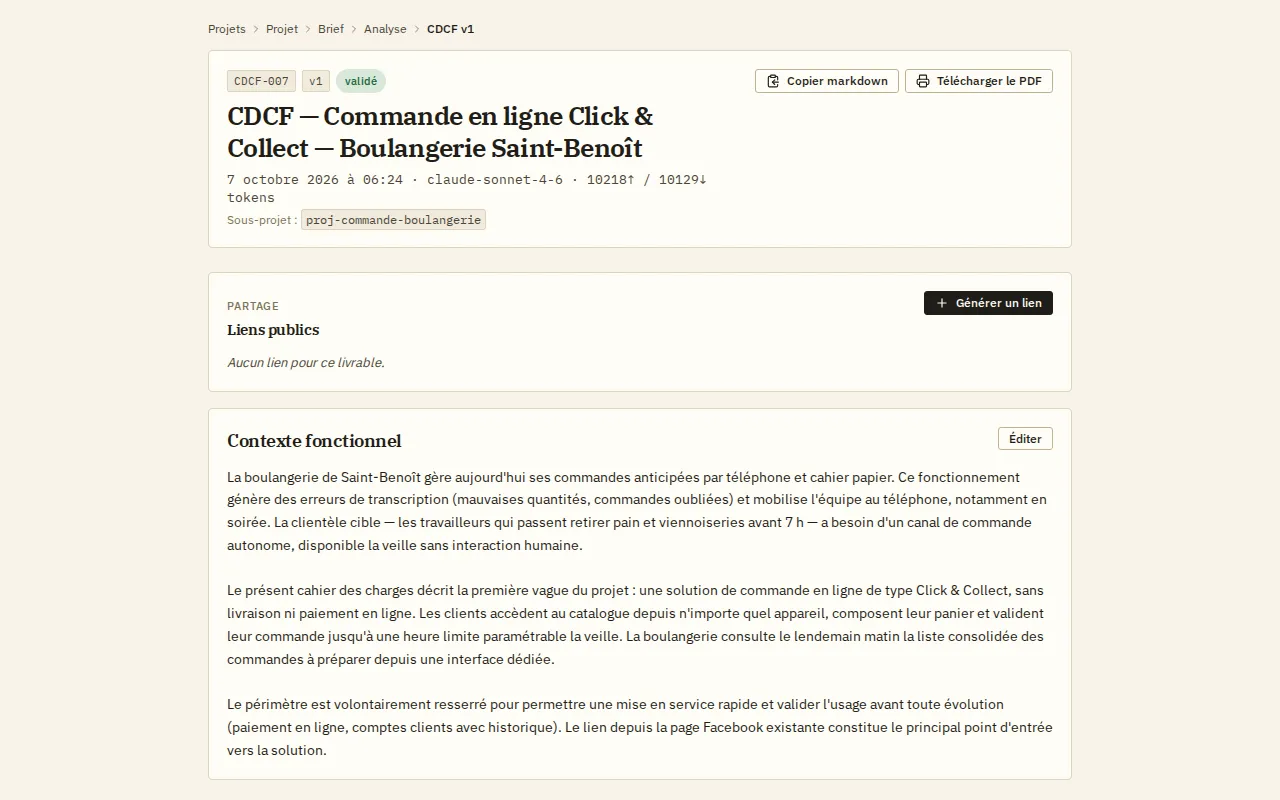Click the date 7 octobre 2026 metadata line
Image resolution: width=1280 pixels, height=800 pixels.
click(467, 189)
